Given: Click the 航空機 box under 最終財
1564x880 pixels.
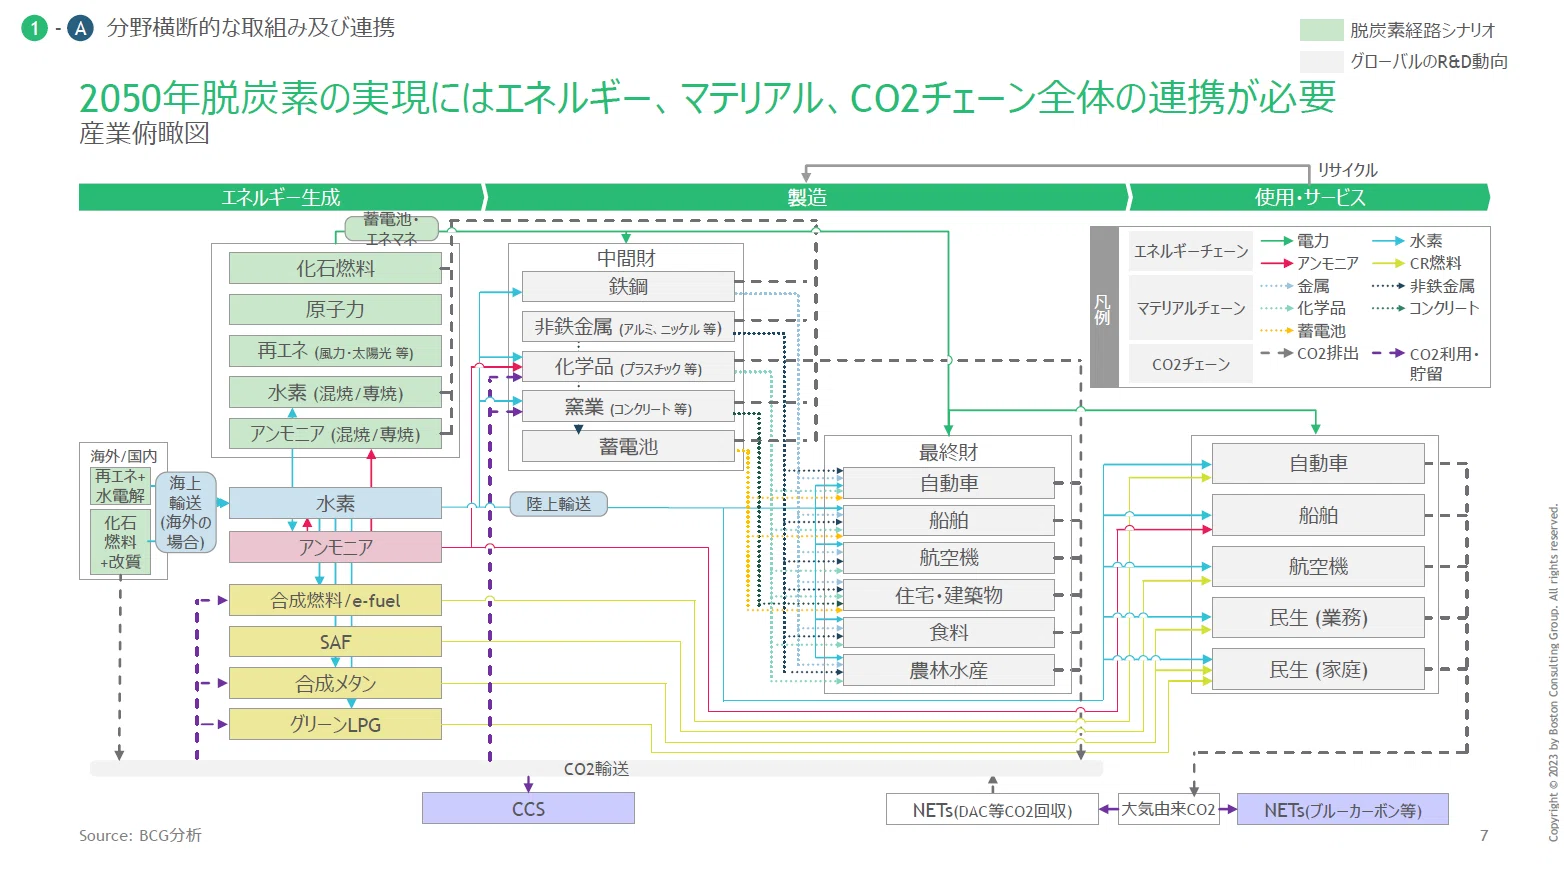Looking at the screenshot, I should [x=949, y=557].
